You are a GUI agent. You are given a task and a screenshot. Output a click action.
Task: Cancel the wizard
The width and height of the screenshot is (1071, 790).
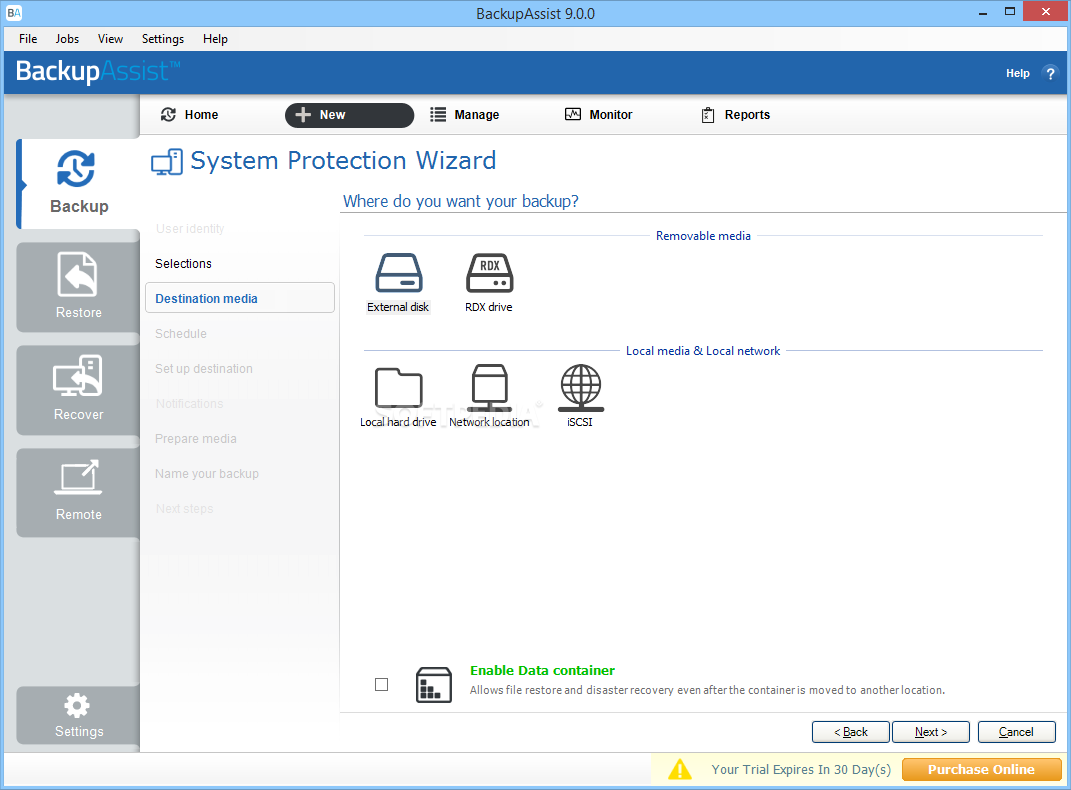(1016, 732)
